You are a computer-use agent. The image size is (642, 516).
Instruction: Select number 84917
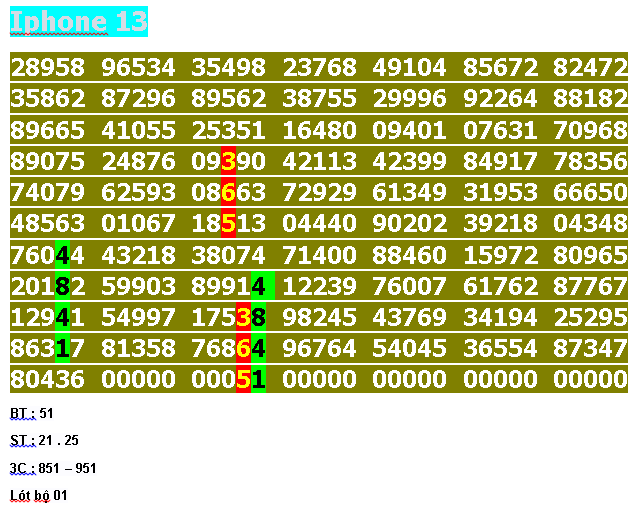(x=500, y=161)
